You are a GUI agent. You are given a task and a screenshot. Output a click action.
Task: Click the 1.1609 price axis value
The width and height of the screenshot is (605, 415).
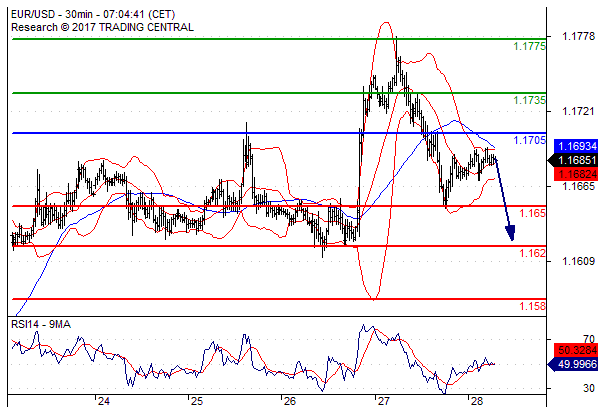point(578,261)
